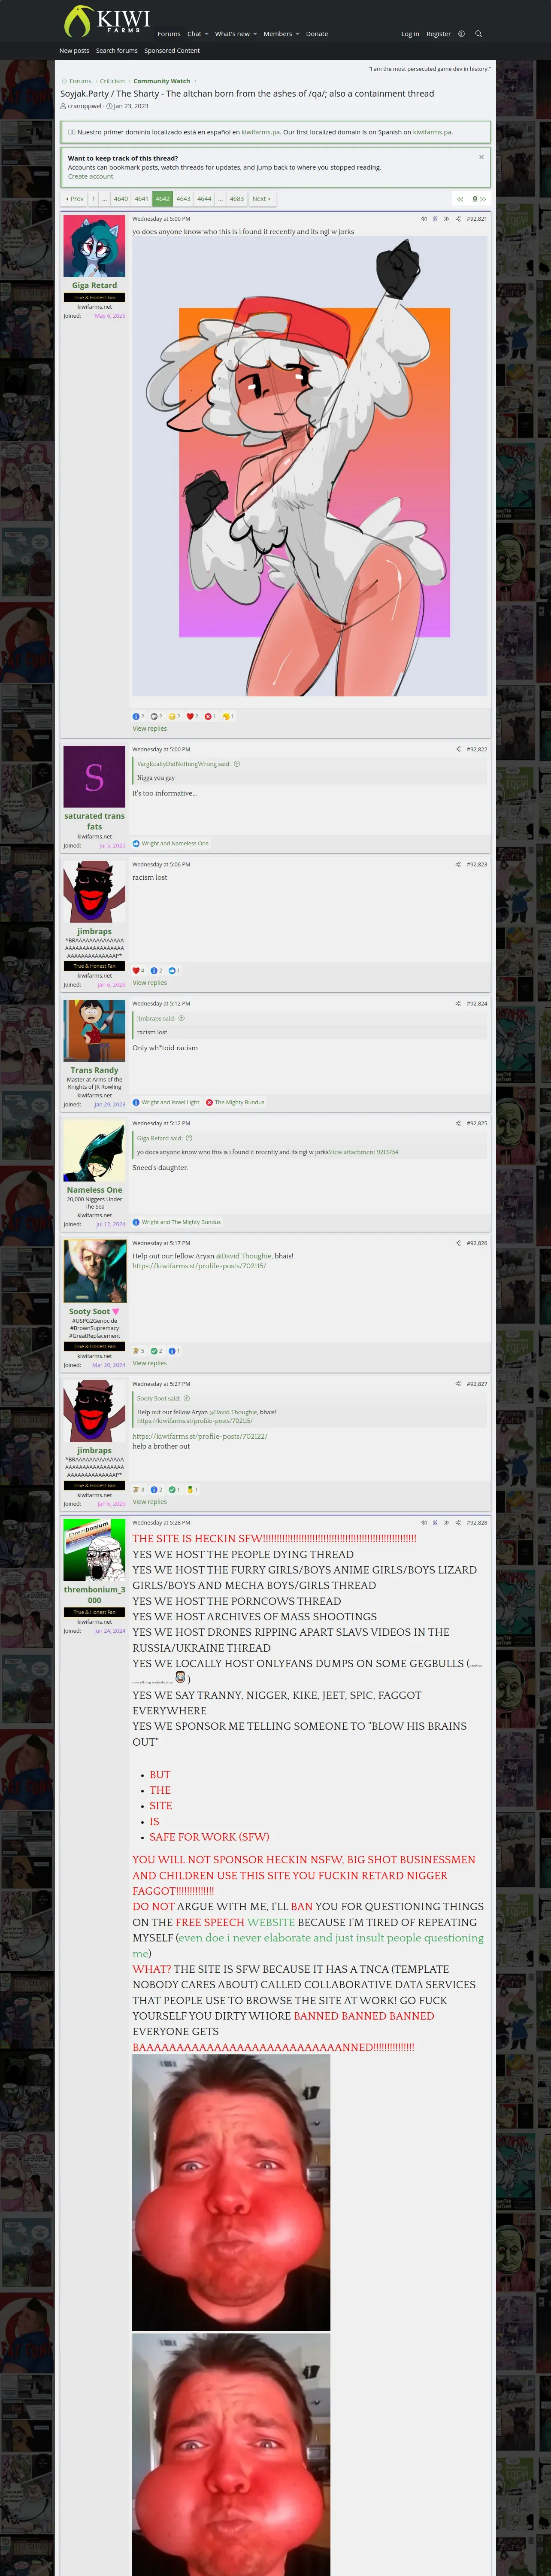Open thread starter cranoppwel's profile

pyautogui.click(x=84, y=106)
